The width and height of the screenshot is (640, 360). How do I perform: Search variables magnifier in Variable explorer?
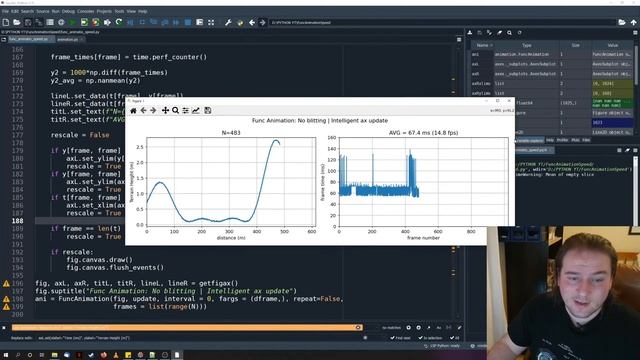[509, 33]
